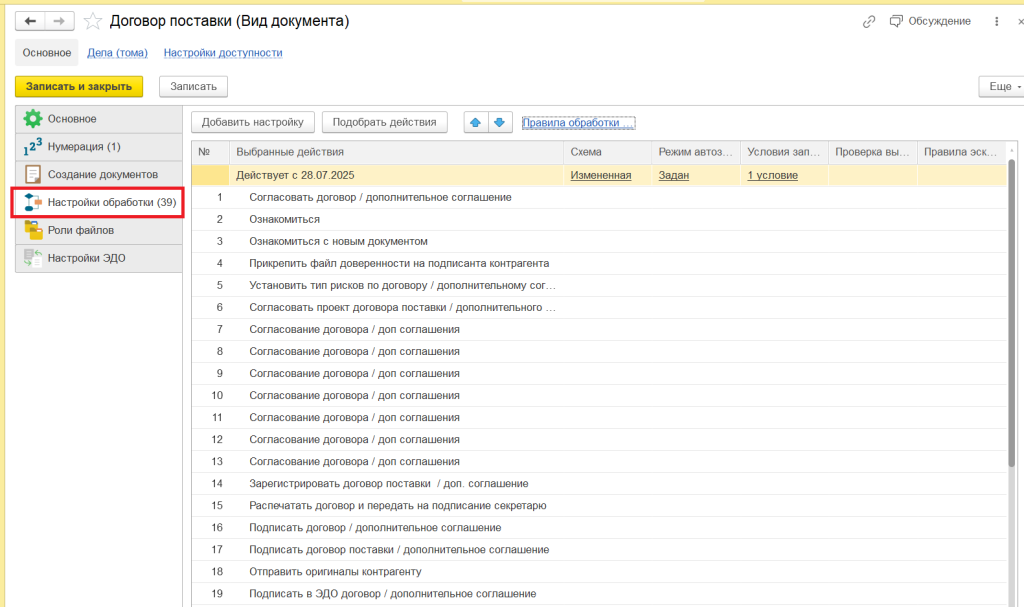The width and height of the screenshot is (1024, 607).
Task: Open Роли файлов sidebar section
Action: [81, 230]
